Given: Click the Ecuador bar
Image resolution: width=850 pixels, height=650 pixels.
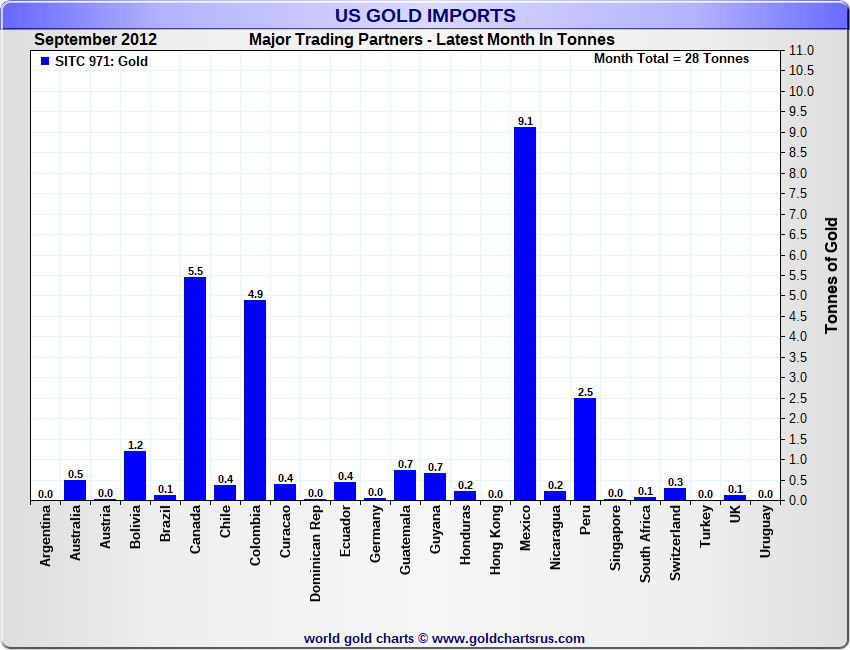Looking at the screenshot, I should point(345,491).
